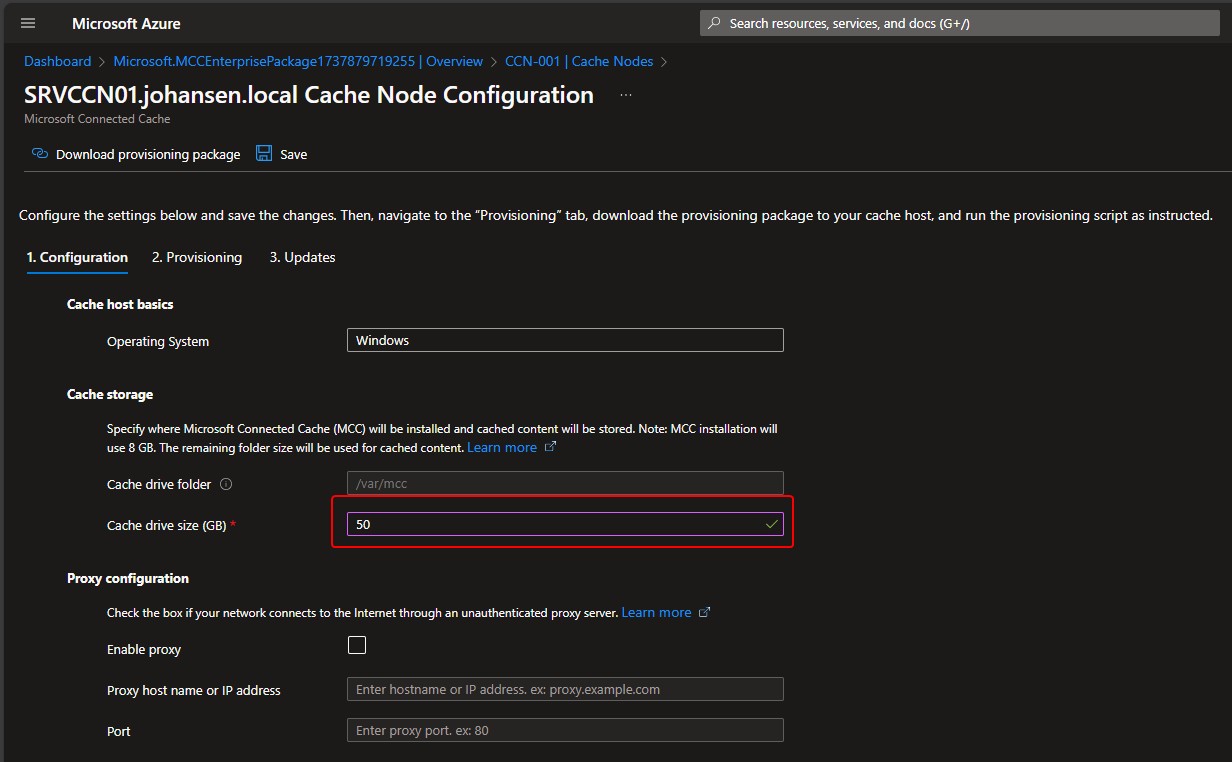Screen dimensions: 1232x762
Task: Select the Proxy configuration section heading
Action: click(x=128, y=578)
